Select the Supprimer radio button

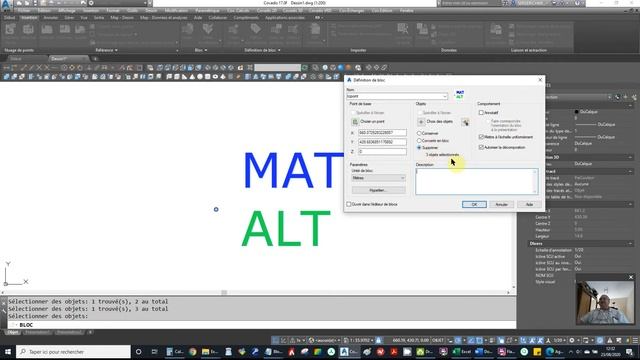[419, 147]
